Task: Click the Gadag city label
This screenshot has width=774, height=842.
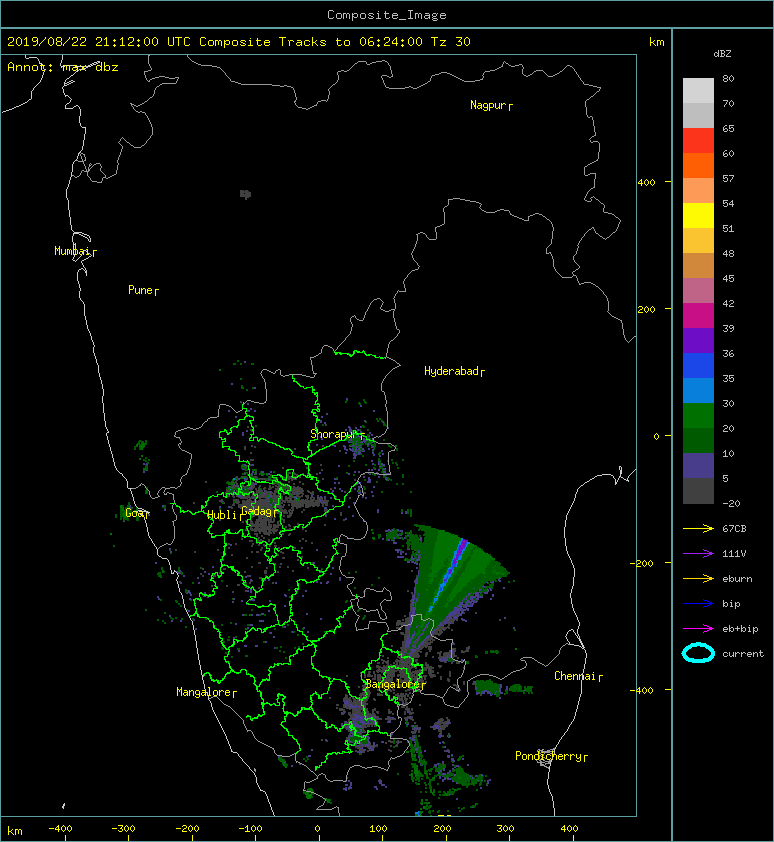Action: (x=257, y=511)
